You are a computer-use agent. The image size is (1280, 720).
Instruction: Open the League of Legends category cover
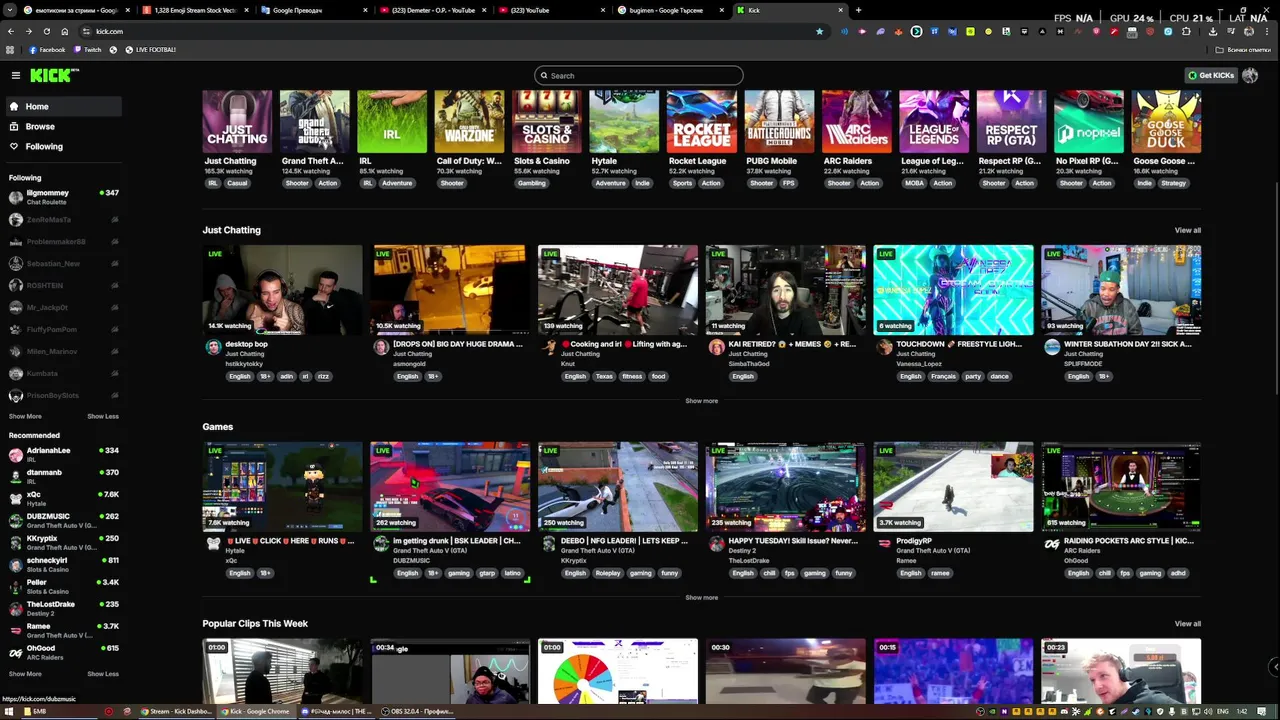(934, 121)
